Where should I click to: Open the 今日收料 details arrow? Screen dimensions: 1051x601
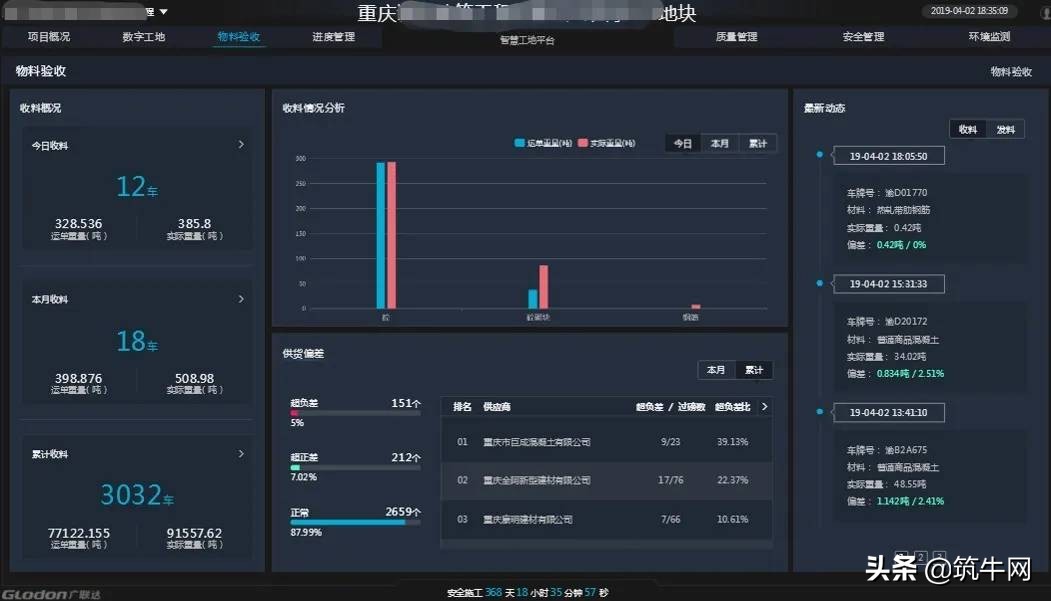pyautogui.click(x=241, y=144)
